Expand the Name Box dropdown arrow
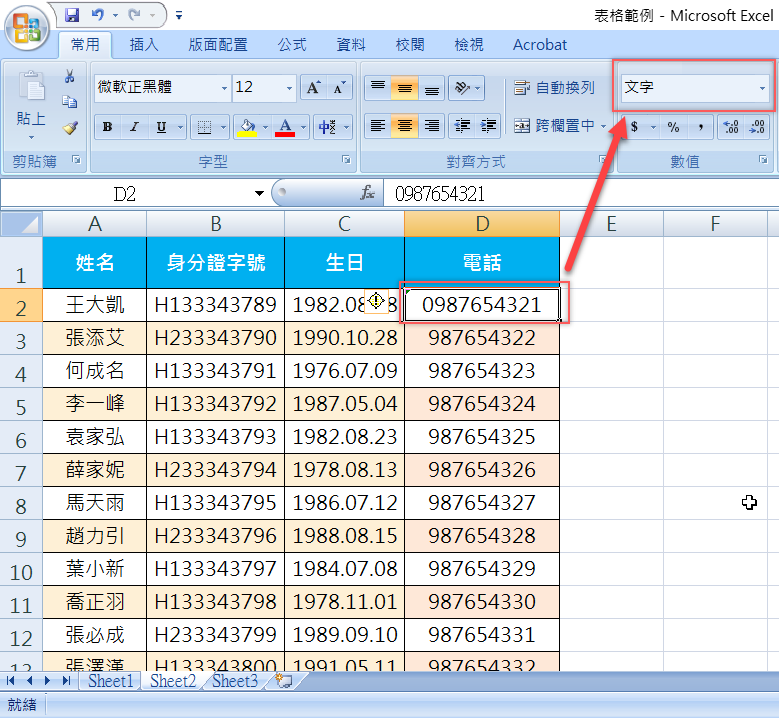Image resolution: width=779 pixels, height=718 pixels. pos(260,193)
